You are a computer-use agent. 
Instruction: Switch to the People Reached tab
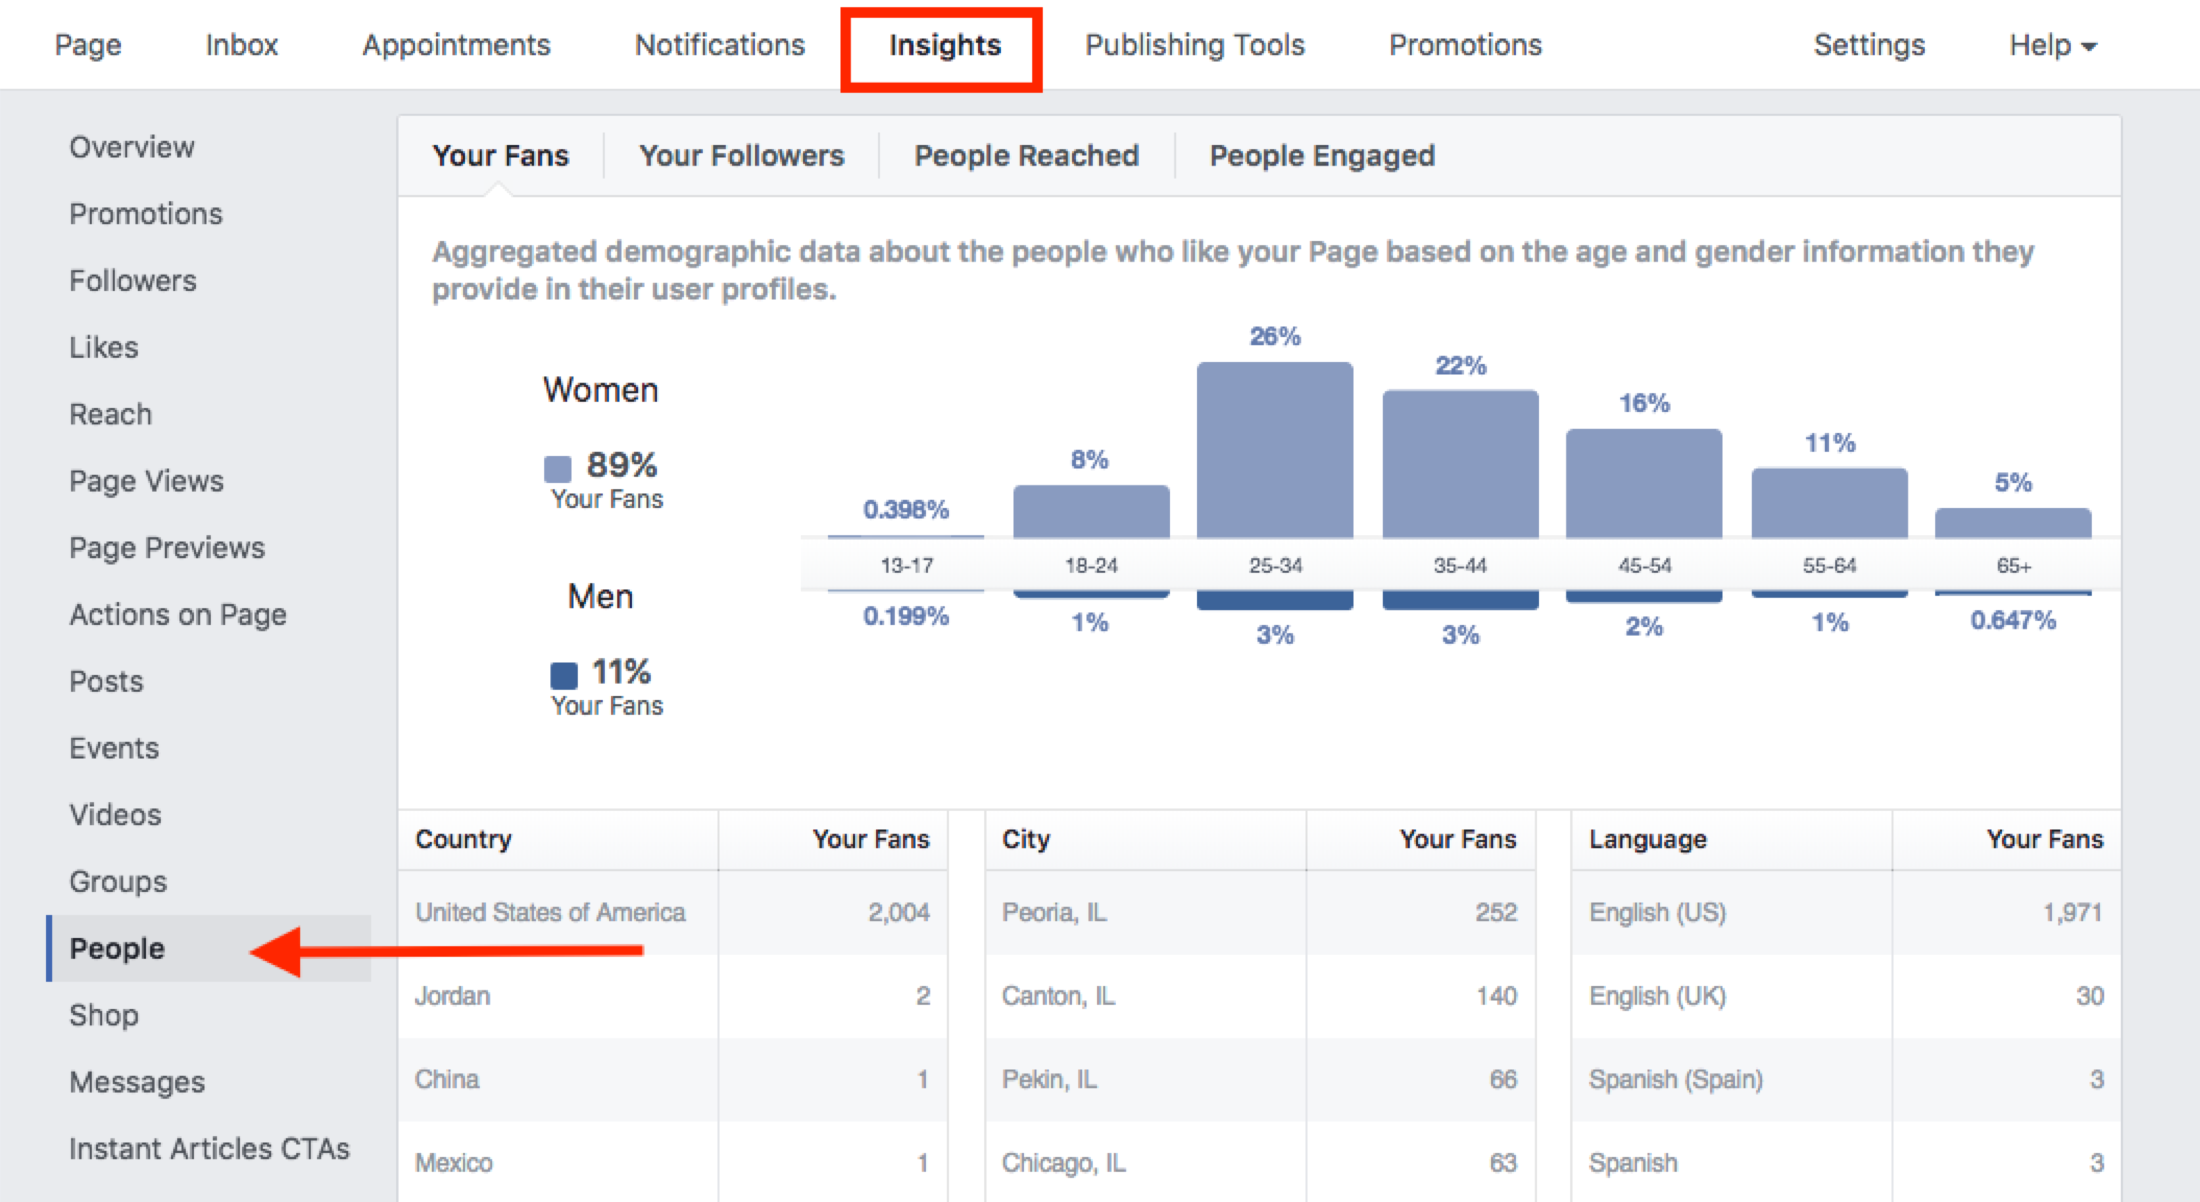1027,156
